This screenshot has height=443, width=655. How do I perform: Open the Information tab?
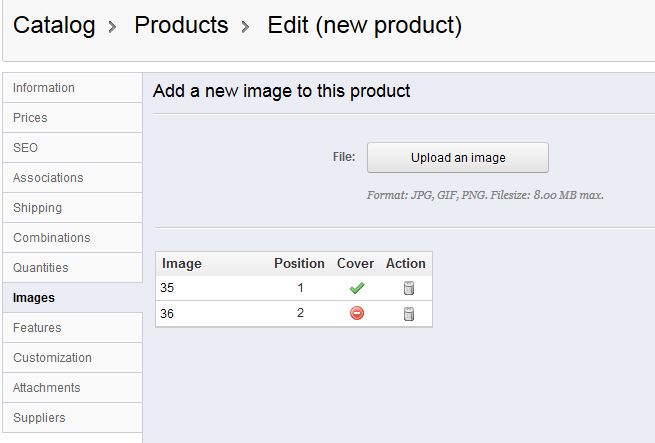point(44,88)
